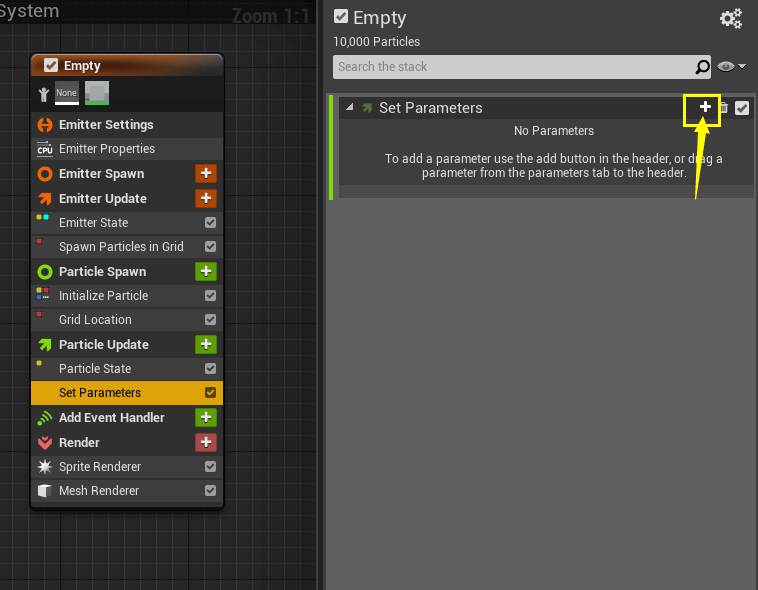Click the plus beside Add Event Handler
758x590 pixels.
click(x=205, y=417)
